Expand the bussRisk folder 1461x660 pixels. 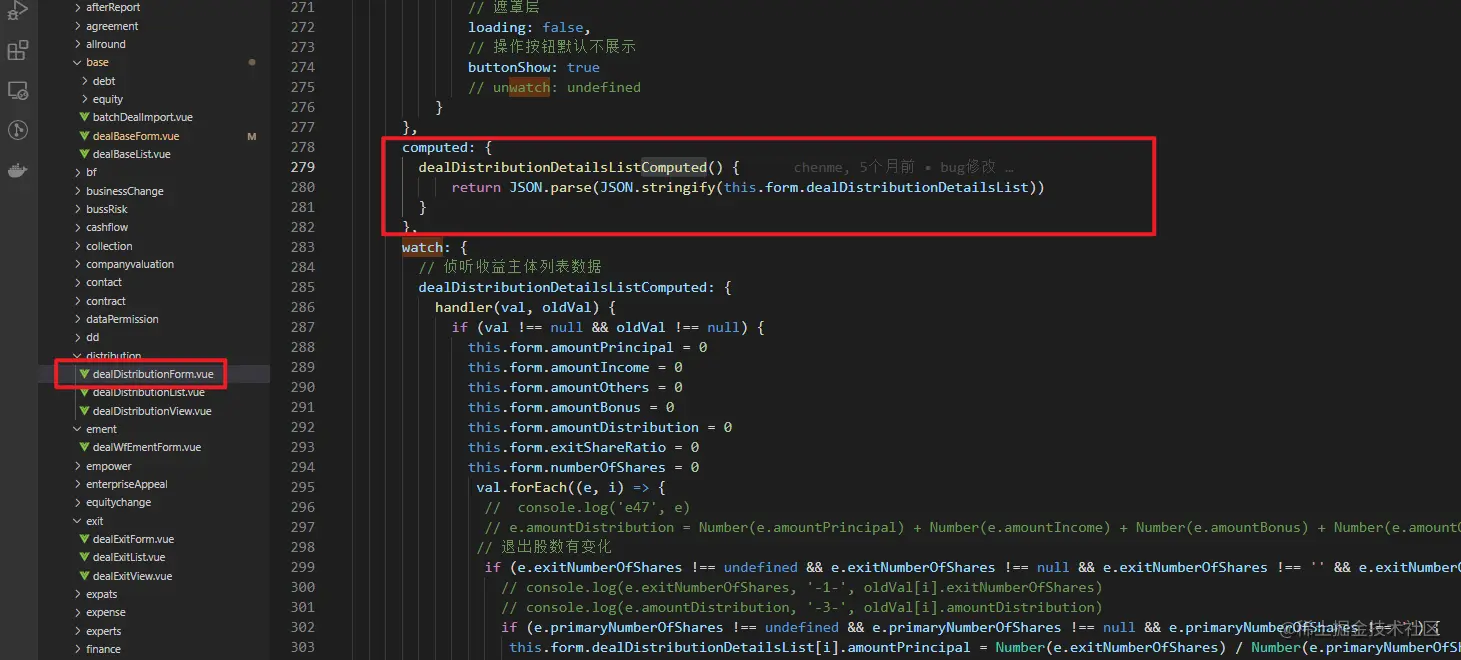coord(106,209)
